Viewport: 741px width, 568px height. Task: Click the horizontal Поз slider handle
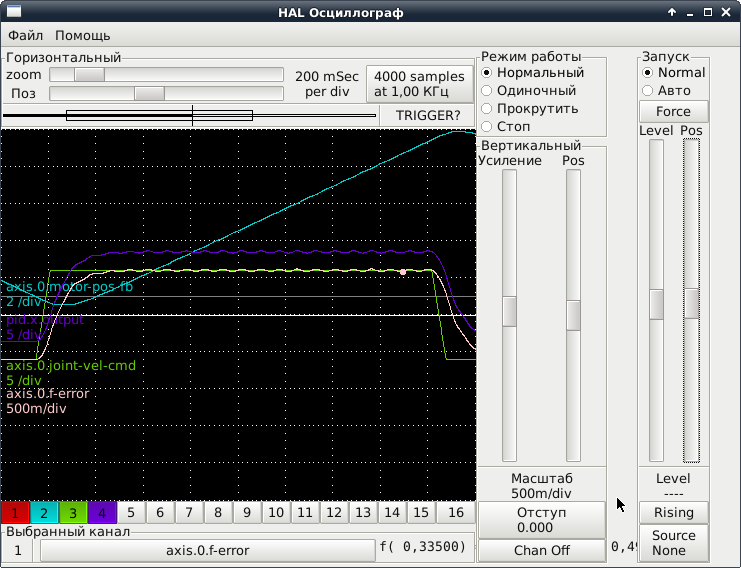(x=149, y=94)
